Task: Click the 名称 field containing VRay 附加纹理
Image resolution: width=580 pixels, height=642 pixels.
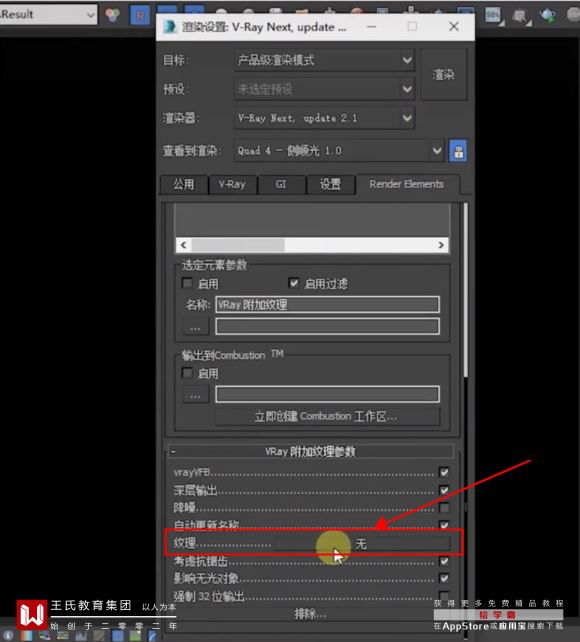Action: tap(327, 305)
